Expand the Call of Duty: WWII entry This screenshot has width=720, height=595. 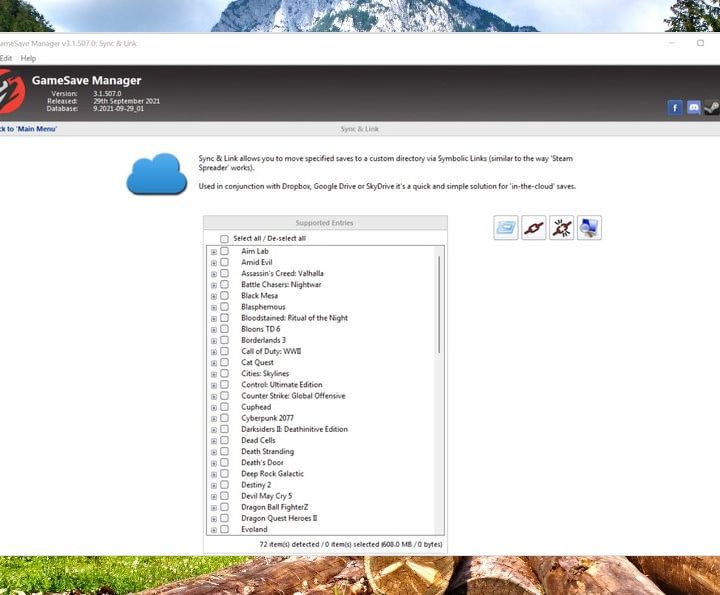214,352
